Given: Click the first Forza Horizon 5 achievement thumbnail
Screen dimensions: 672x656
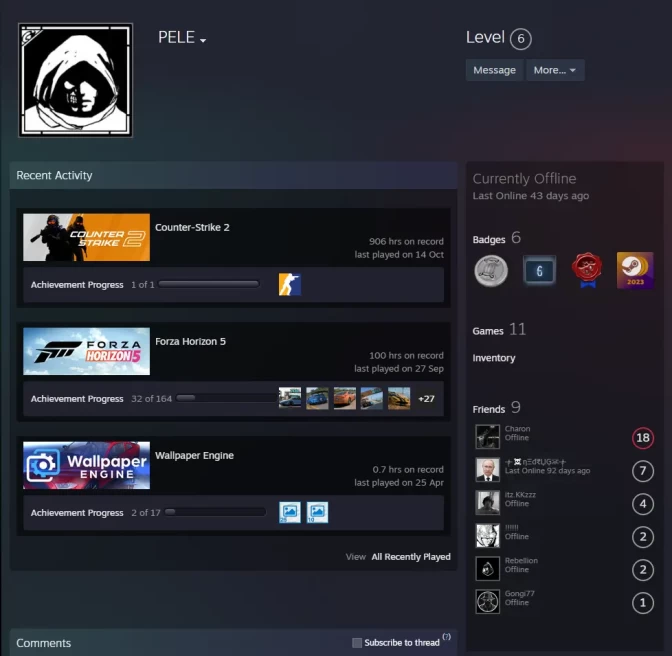Looking at the screenshot, I should click(x=290, y=398).
